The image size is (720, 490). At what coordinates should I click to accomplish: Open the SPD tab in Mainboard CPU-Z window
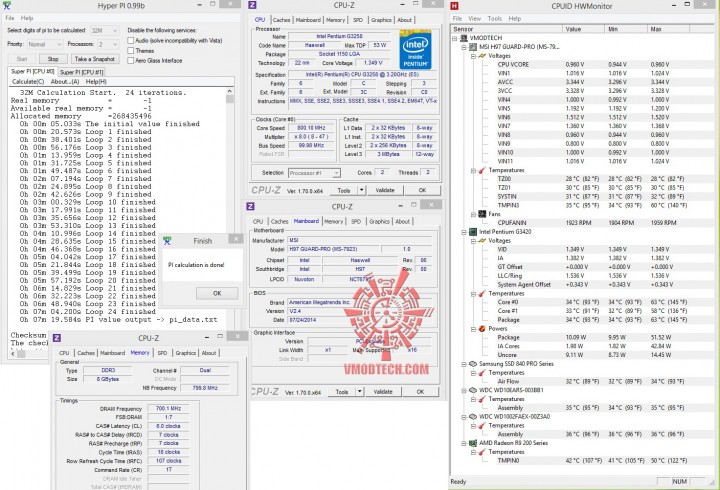point(356,221)
